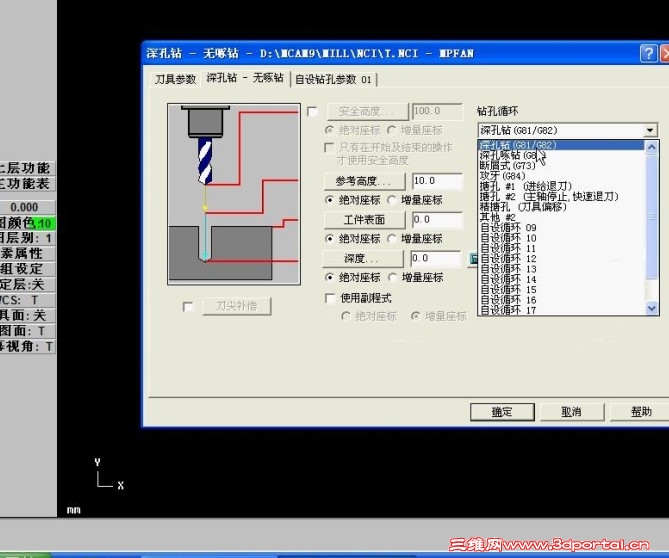
Task: Enable the 使用副程式 checkbox
Action: [330, 298]
